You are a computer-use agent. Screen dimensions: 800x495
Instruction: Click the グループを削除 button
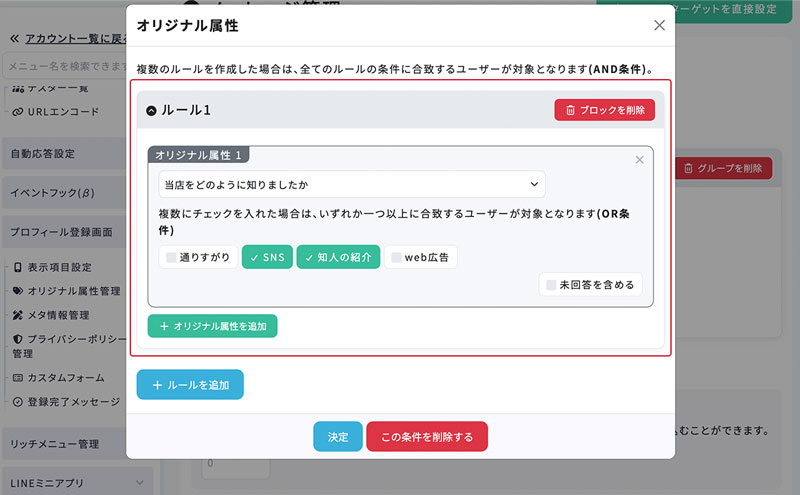724,168
